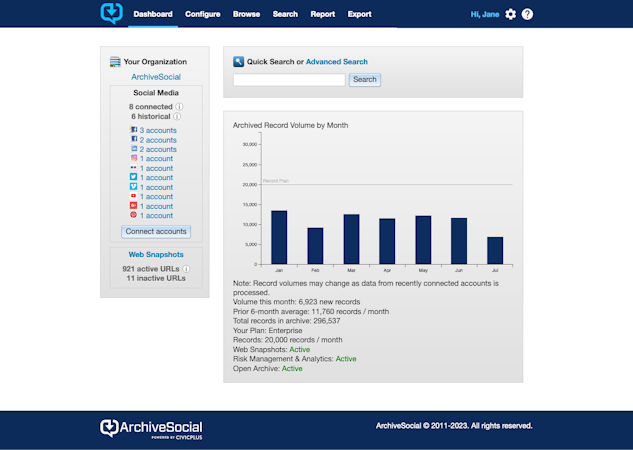
Task: Click the Record Plan line label
Action: click(x=276, y=181)
